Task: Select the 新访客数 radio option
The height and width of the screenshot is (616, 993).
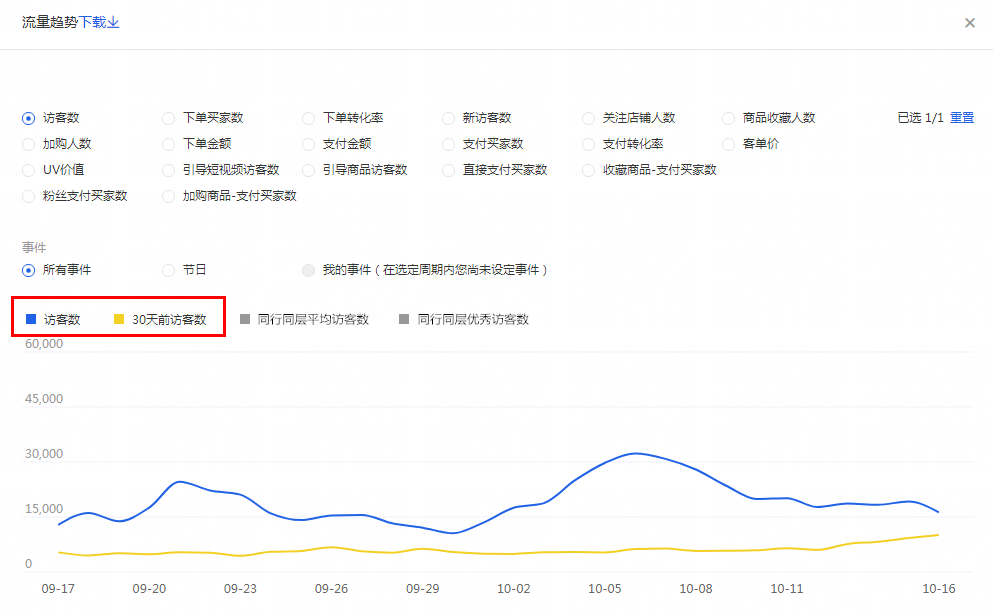Action: click(x=449, y=118)
